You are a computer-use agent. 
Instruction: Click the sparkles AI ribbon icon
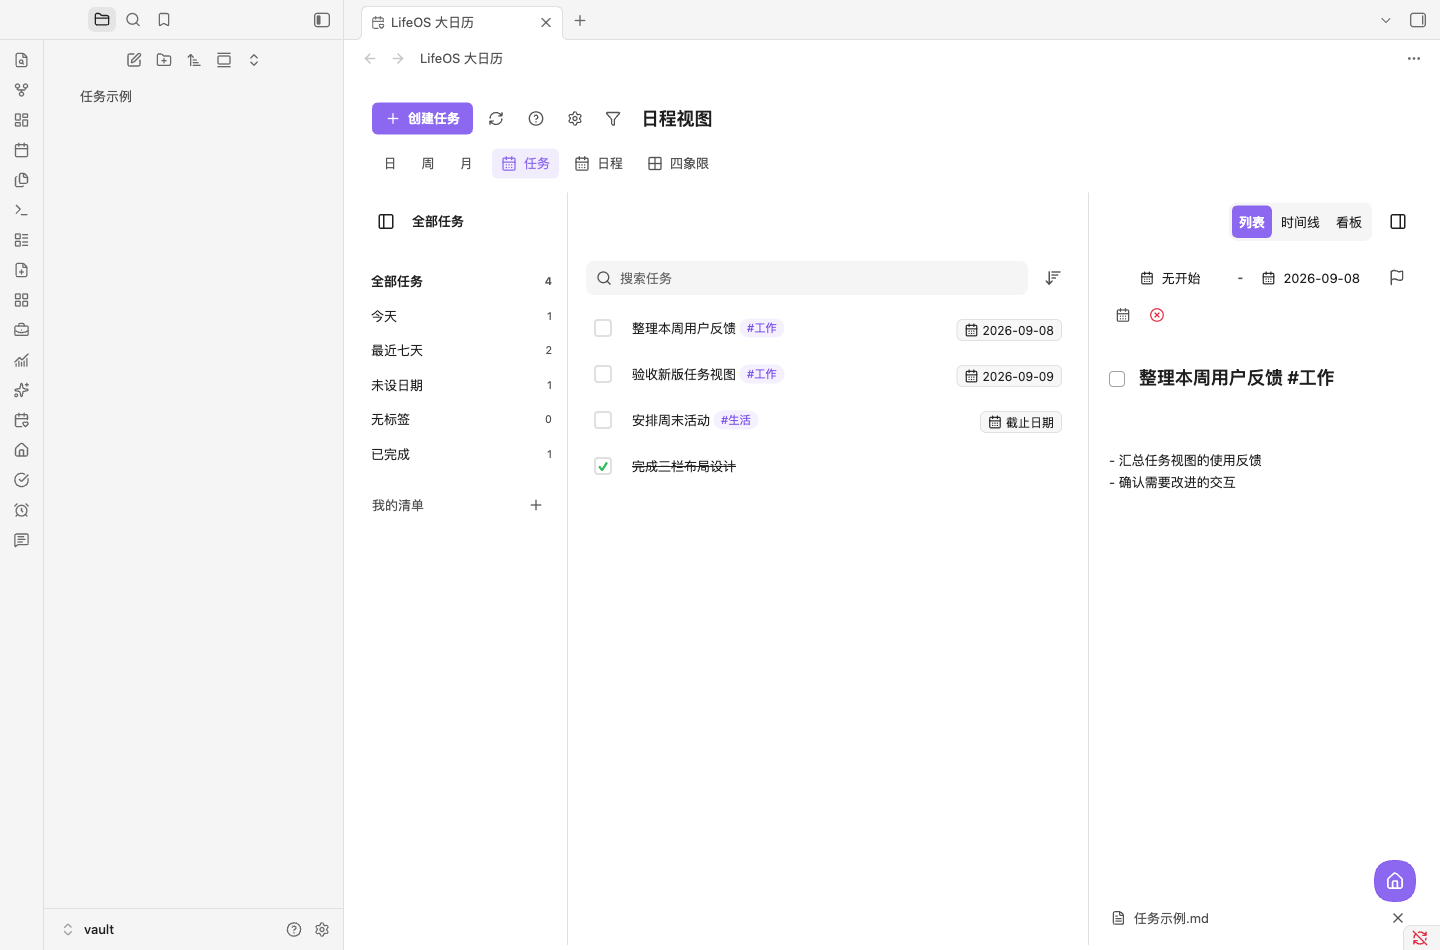(22, 390)
